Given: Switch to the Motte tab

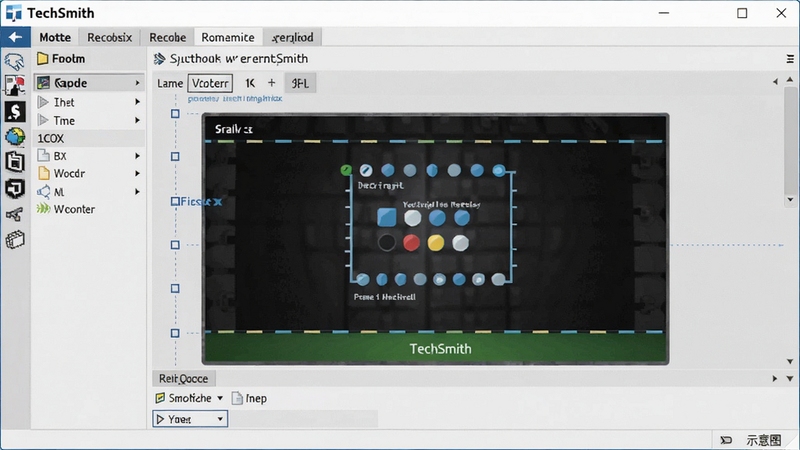Looking at the screenshot, I should click(x=55, y=37).
